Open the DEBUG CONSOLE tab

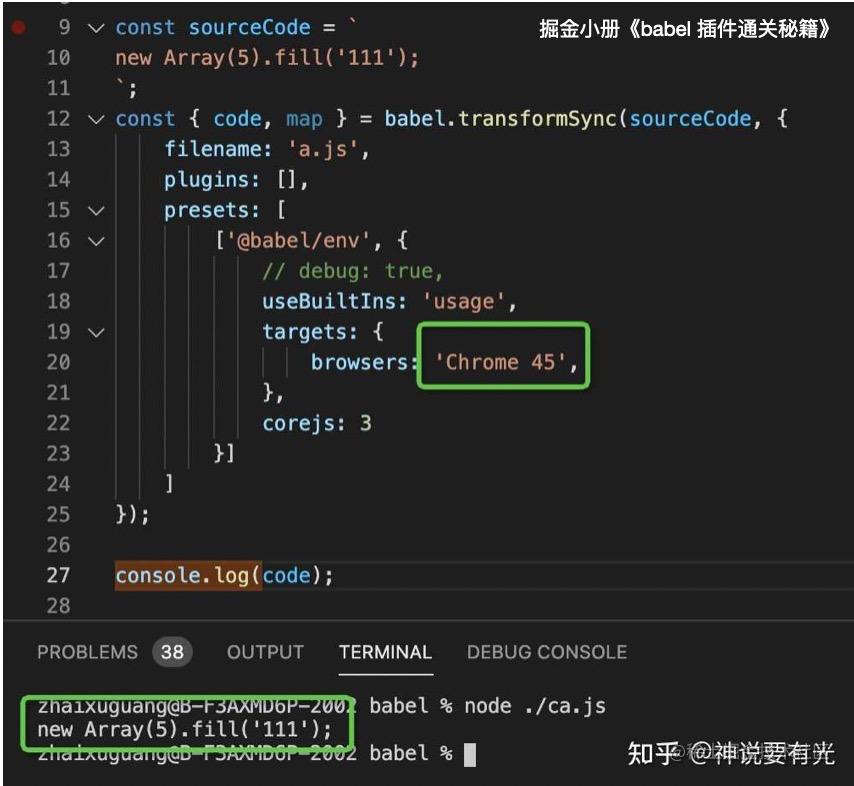547,652
